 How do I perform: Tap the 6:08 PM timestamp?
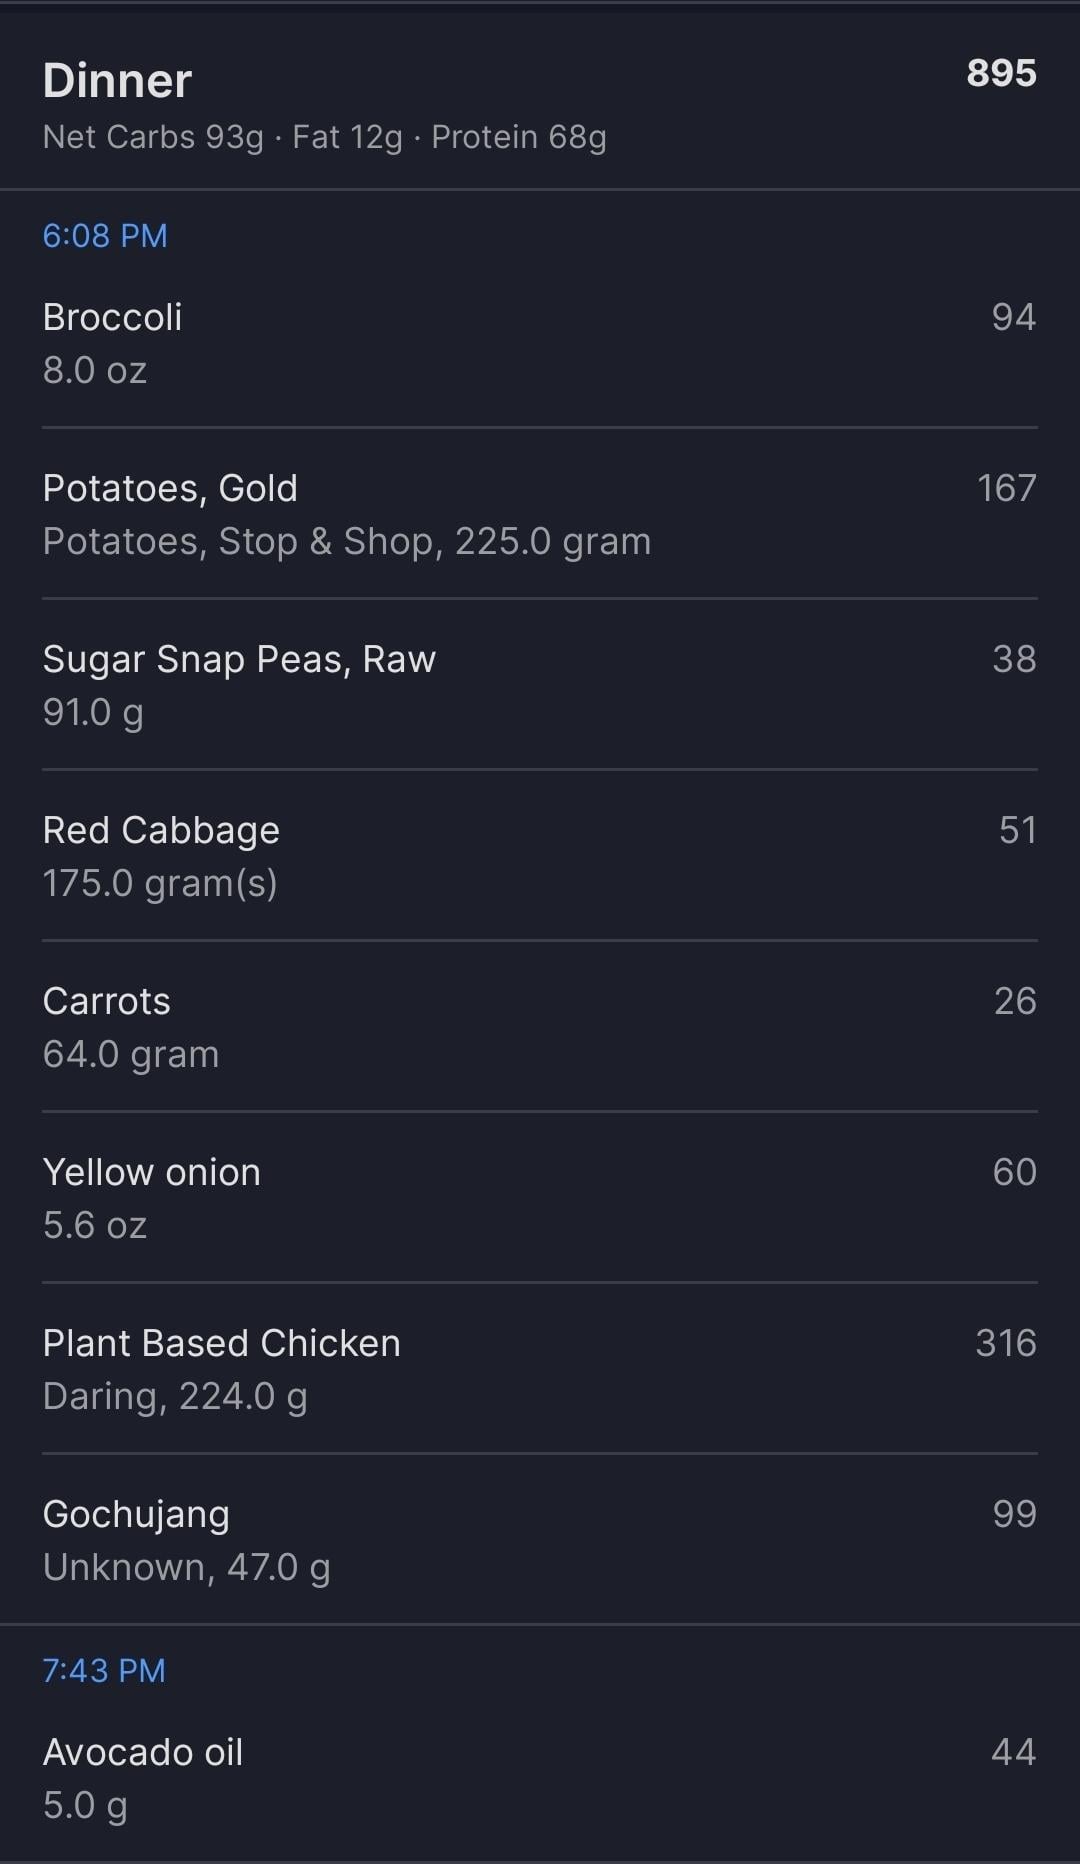(x=105, y=236)
